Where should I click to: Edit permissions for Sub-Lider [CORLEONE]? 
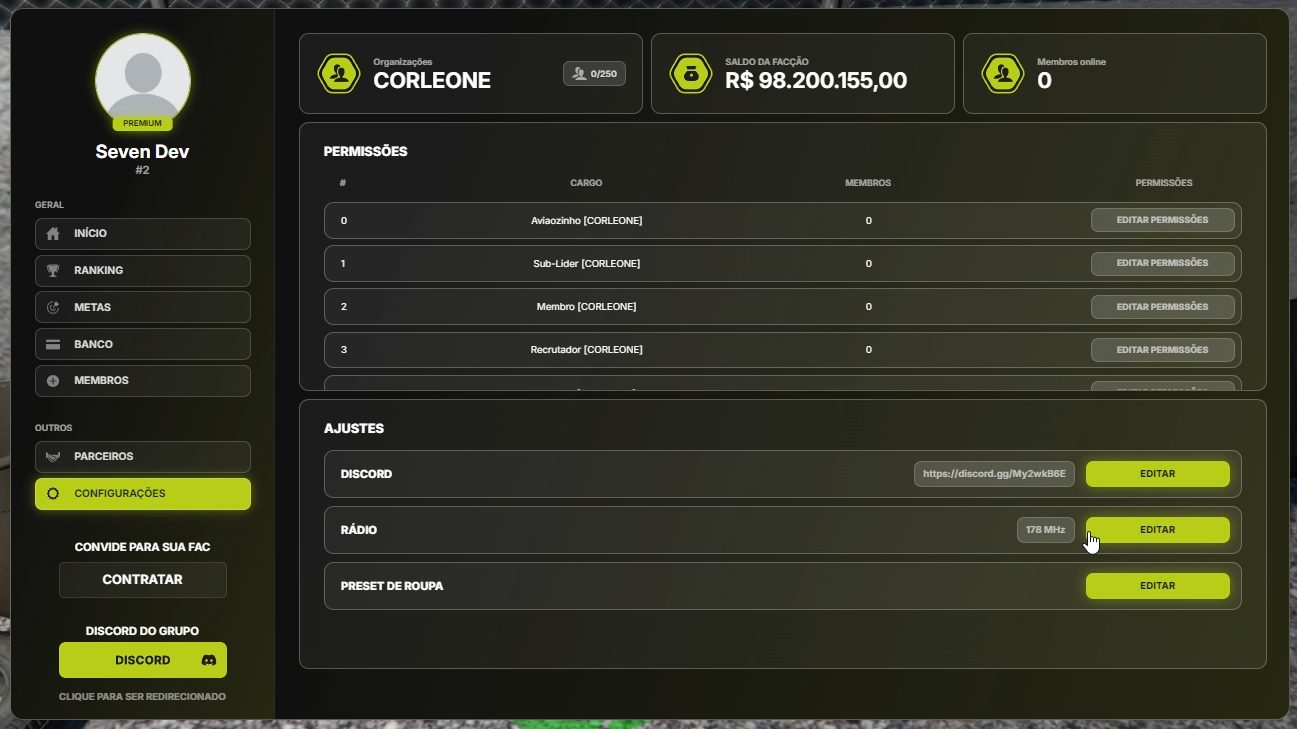[1162, 263]
